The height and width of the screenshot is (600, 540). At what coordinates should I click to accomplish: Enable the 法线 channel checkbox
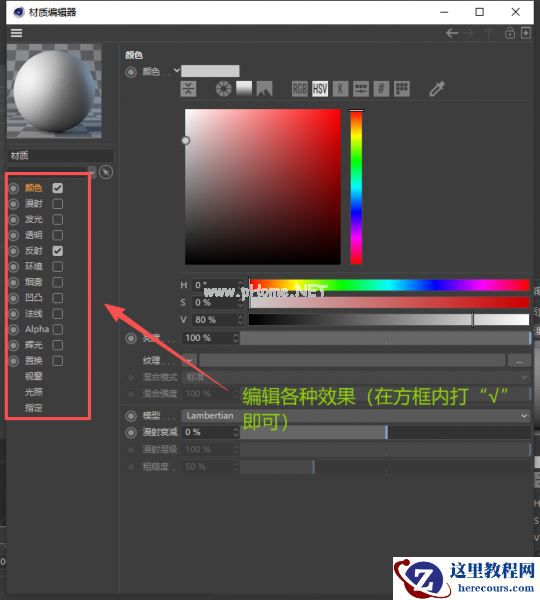pos(58,314)
